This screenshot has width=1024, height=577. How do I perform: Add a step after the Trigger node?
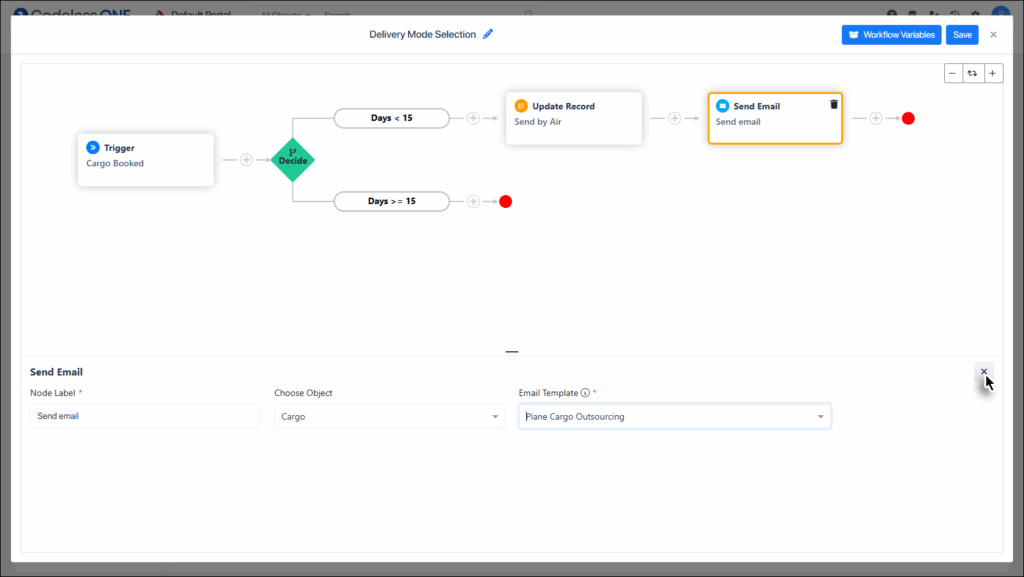(x=247, y=159)
